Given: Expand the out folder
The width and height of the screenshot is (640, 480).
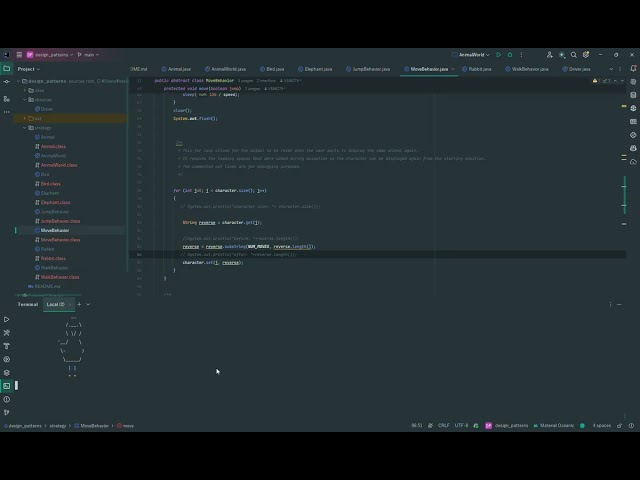Looking at the screenshot, I should coord(25,118).
